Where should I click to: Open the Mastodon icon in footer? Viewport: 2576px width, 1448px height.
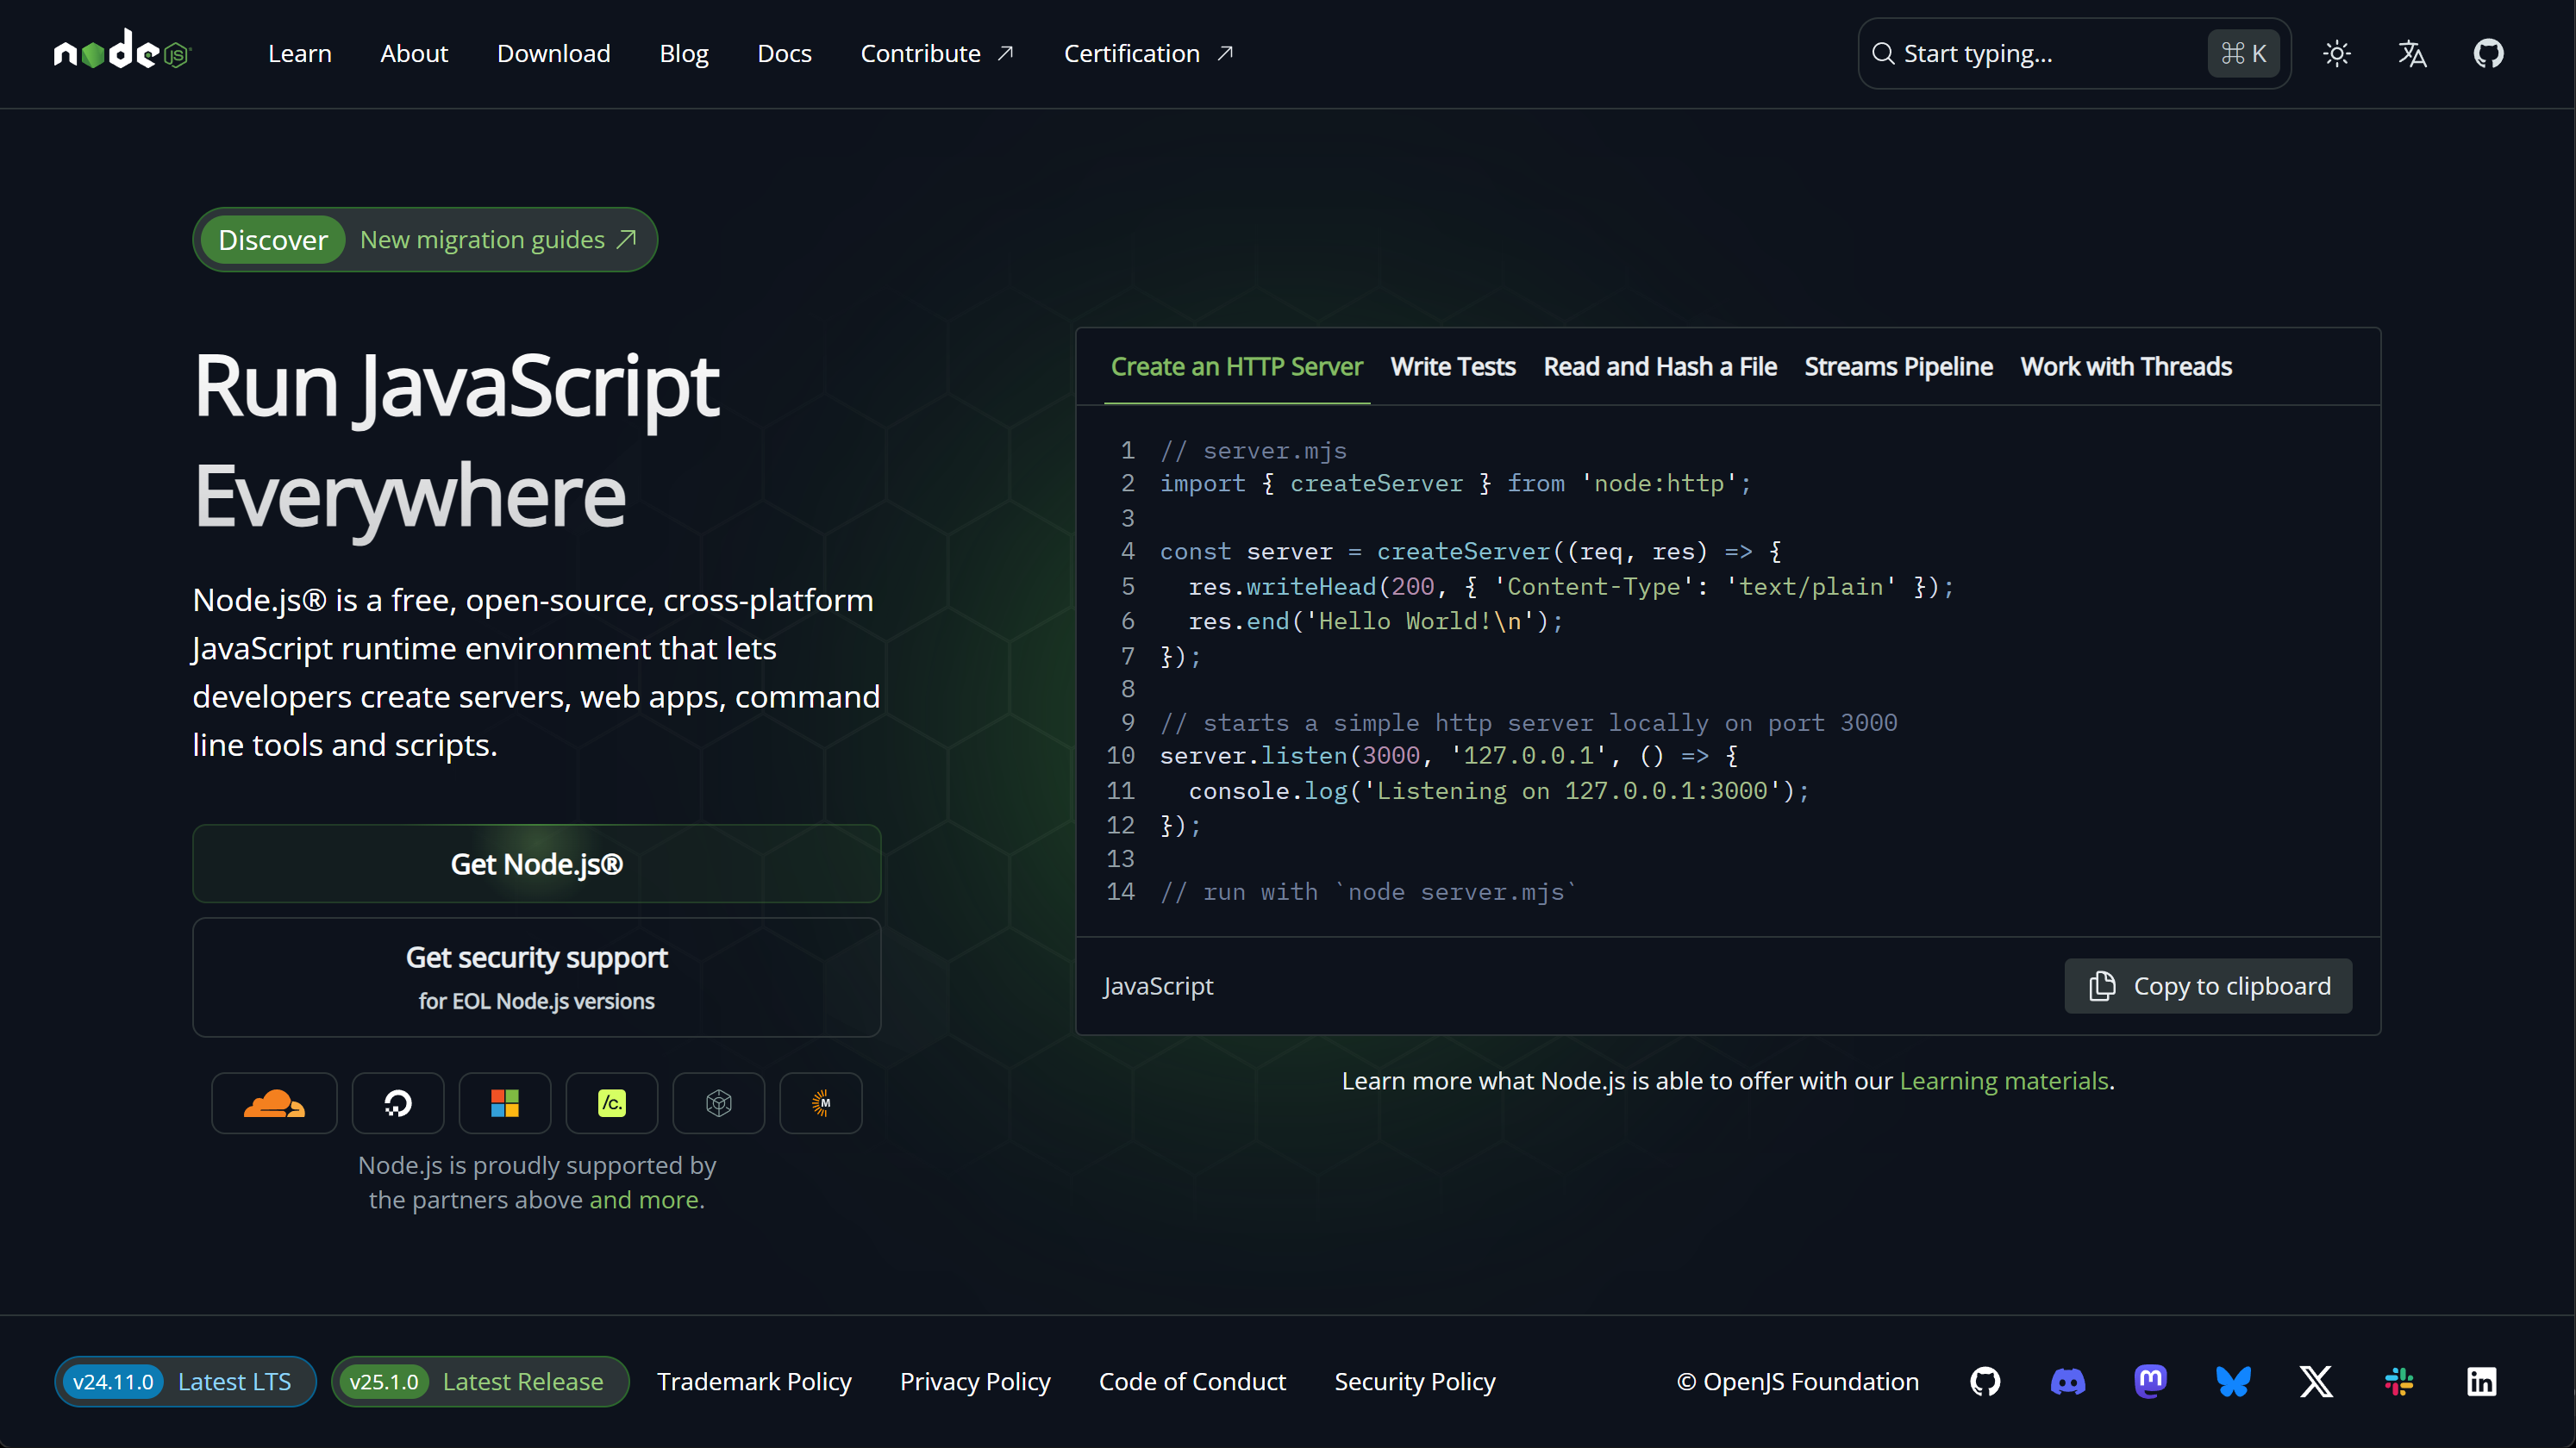tap(2150, 1381)
